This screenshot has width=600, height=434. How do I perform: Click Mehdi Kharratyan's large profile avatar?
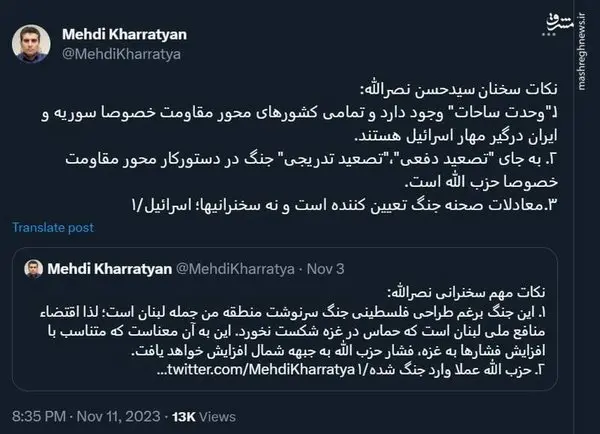click(x=31, y=42)
